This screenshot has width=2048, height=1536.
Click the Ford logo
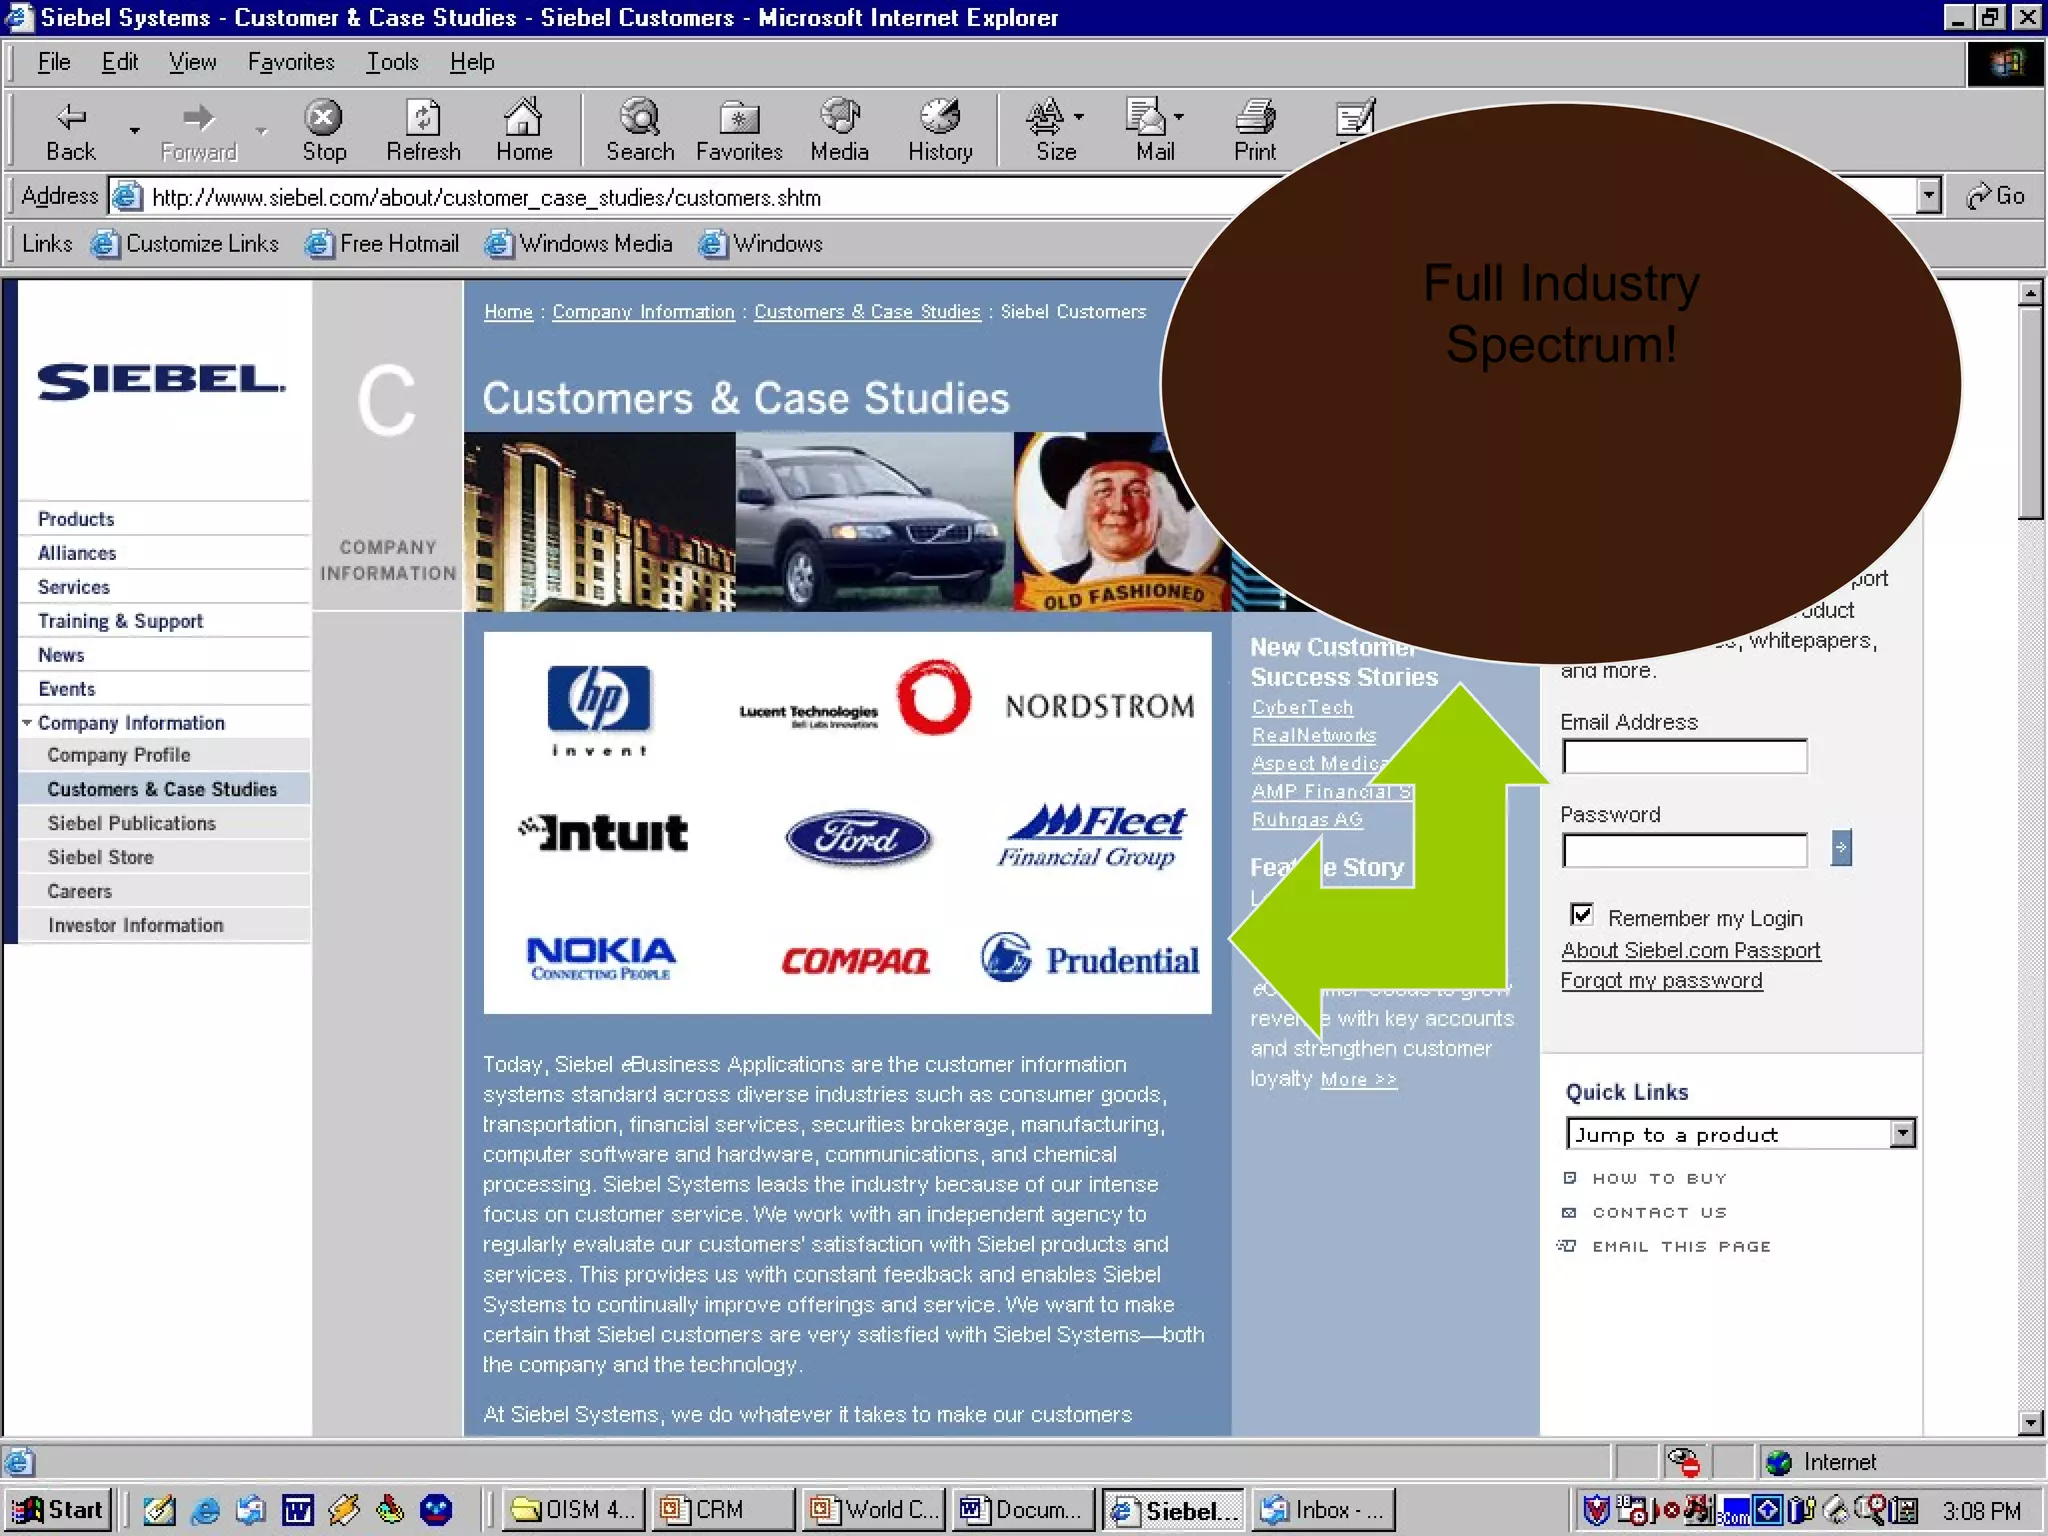[858, 838]
